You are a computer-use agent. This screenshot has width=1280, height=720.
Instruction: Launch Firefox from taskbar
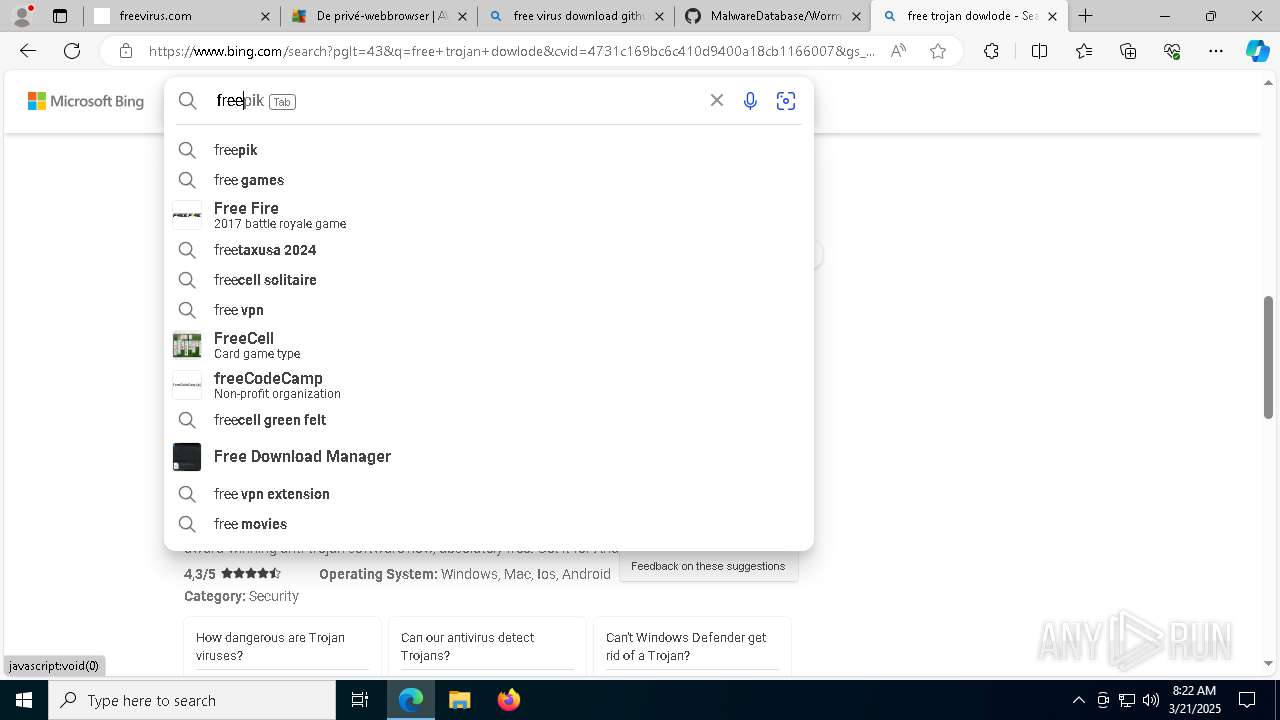[x=509, y=700]
